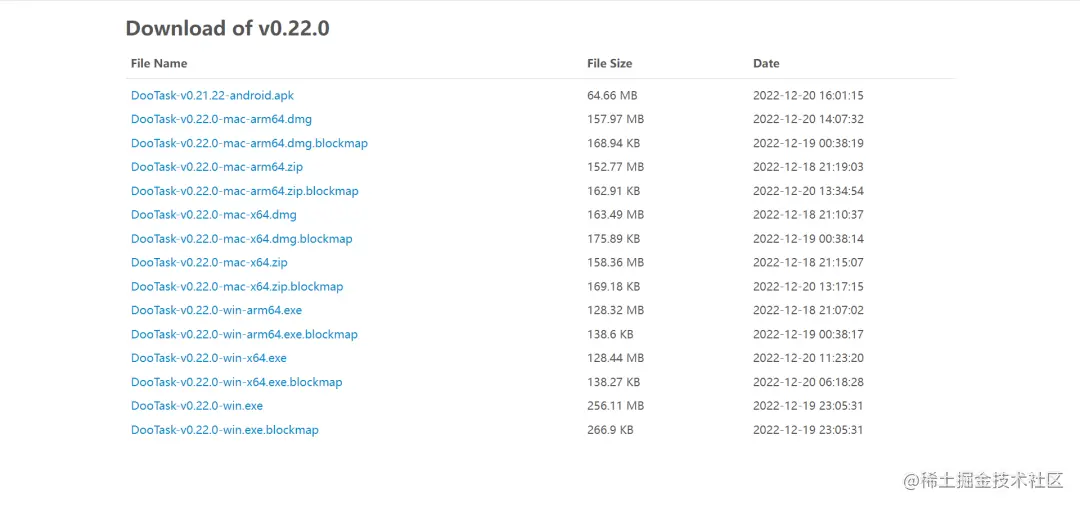
Task: Select the Download of v0.22.0 heading
Action: pos(227,28)
